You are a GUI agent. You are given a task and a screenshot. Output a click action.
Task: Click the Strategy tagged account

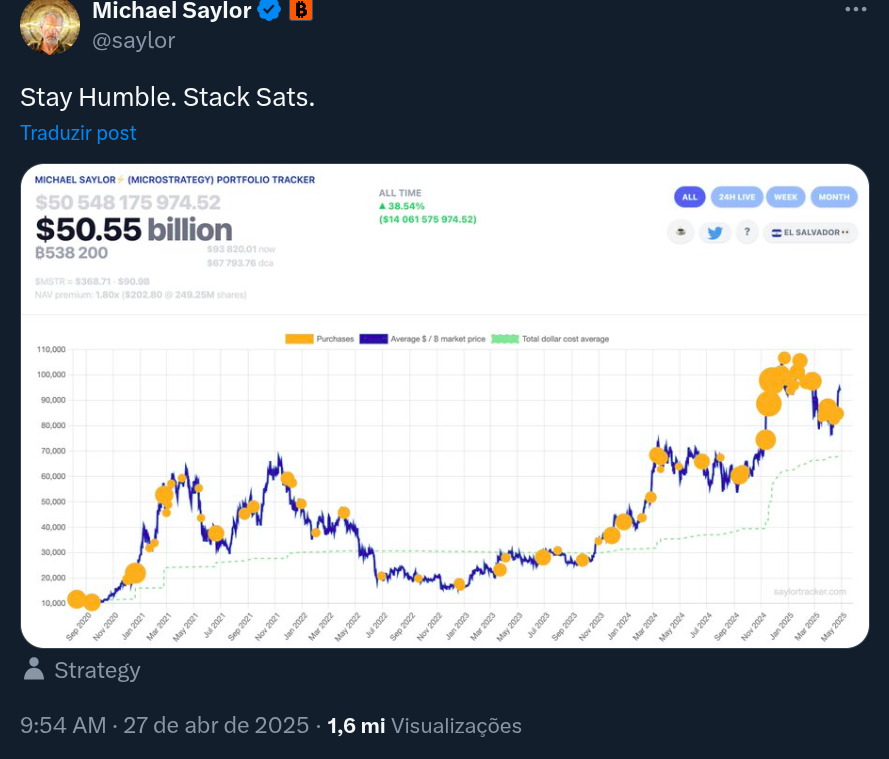click(x=97, y=670)
